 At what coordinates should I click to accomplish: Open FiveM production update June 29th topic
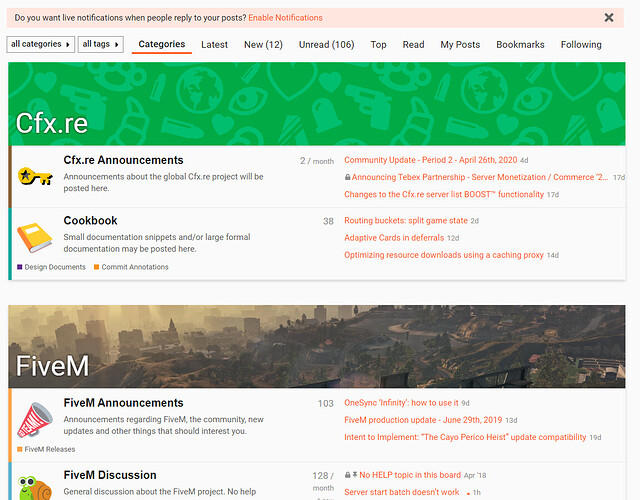tap(423, 420)
